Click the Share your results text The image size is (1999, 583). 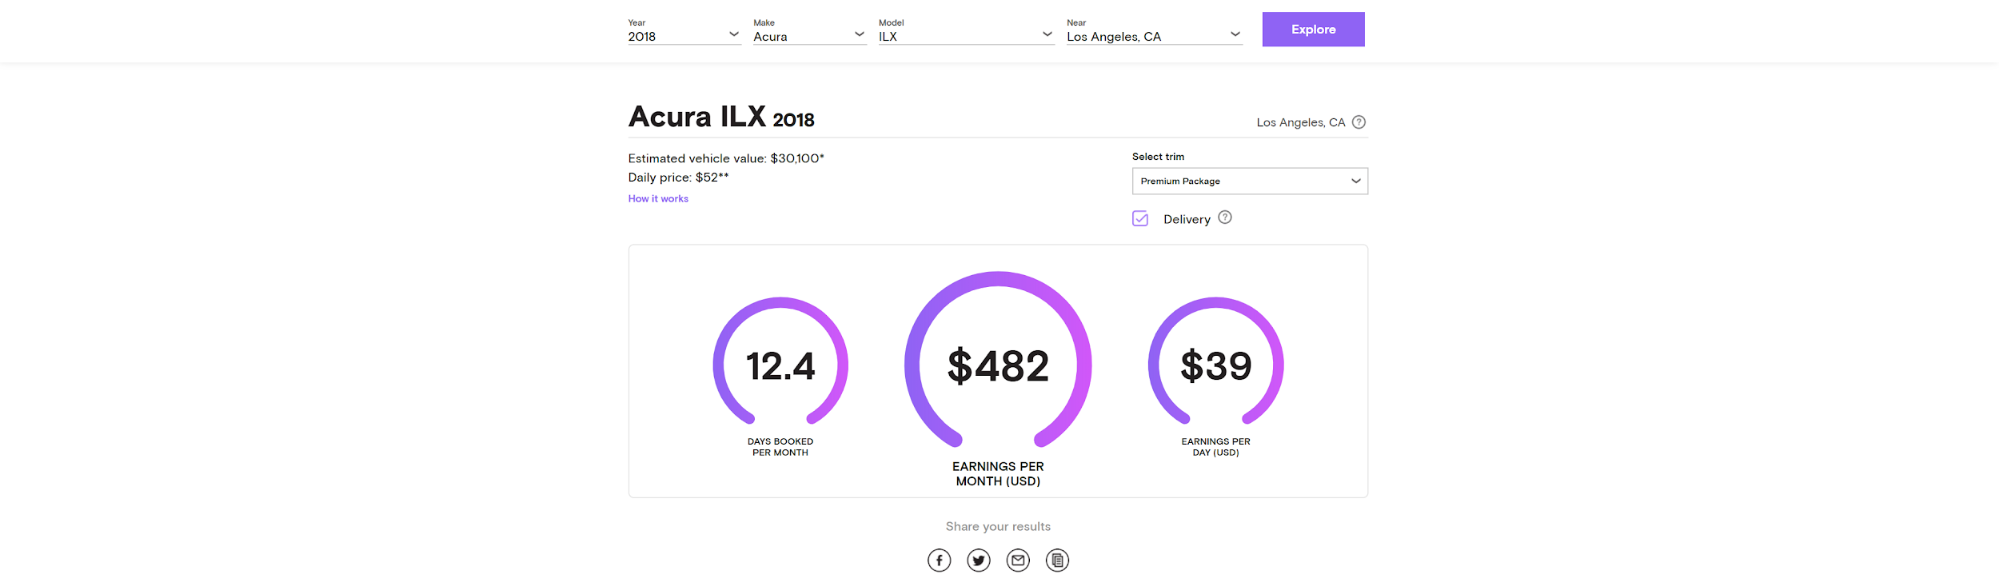pos(998,526)
